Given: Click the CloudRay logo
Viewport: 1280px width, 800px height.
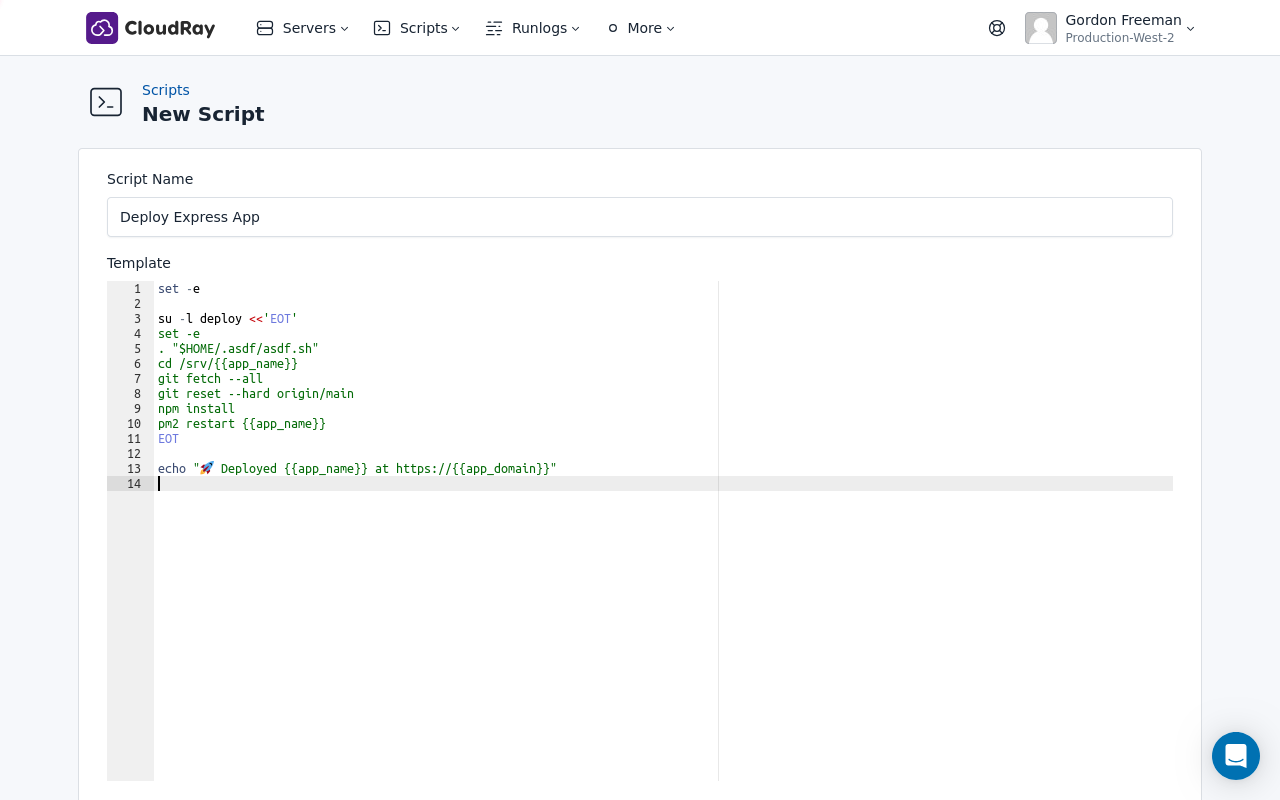Looking at the screenshot, I should (x=150, y=28).
